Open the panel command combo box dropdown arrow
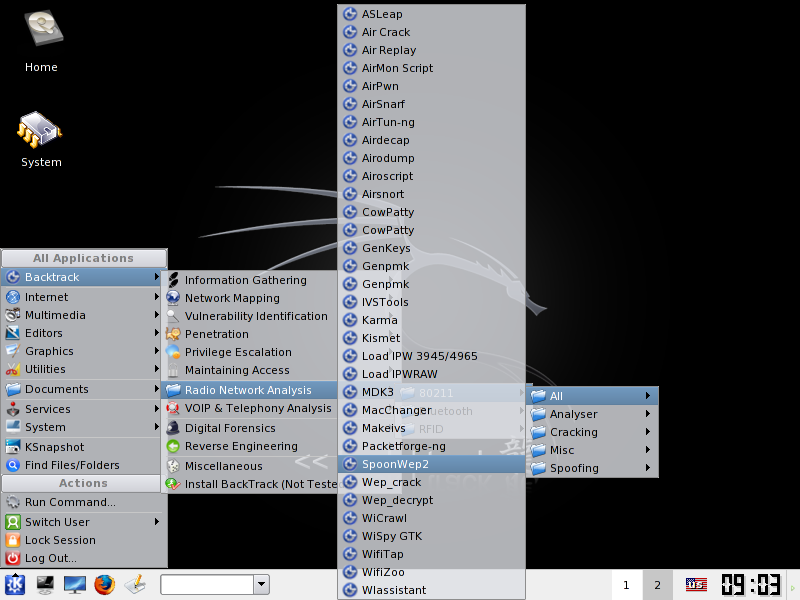Screen dimensions: 800x600 click(262, 584)
